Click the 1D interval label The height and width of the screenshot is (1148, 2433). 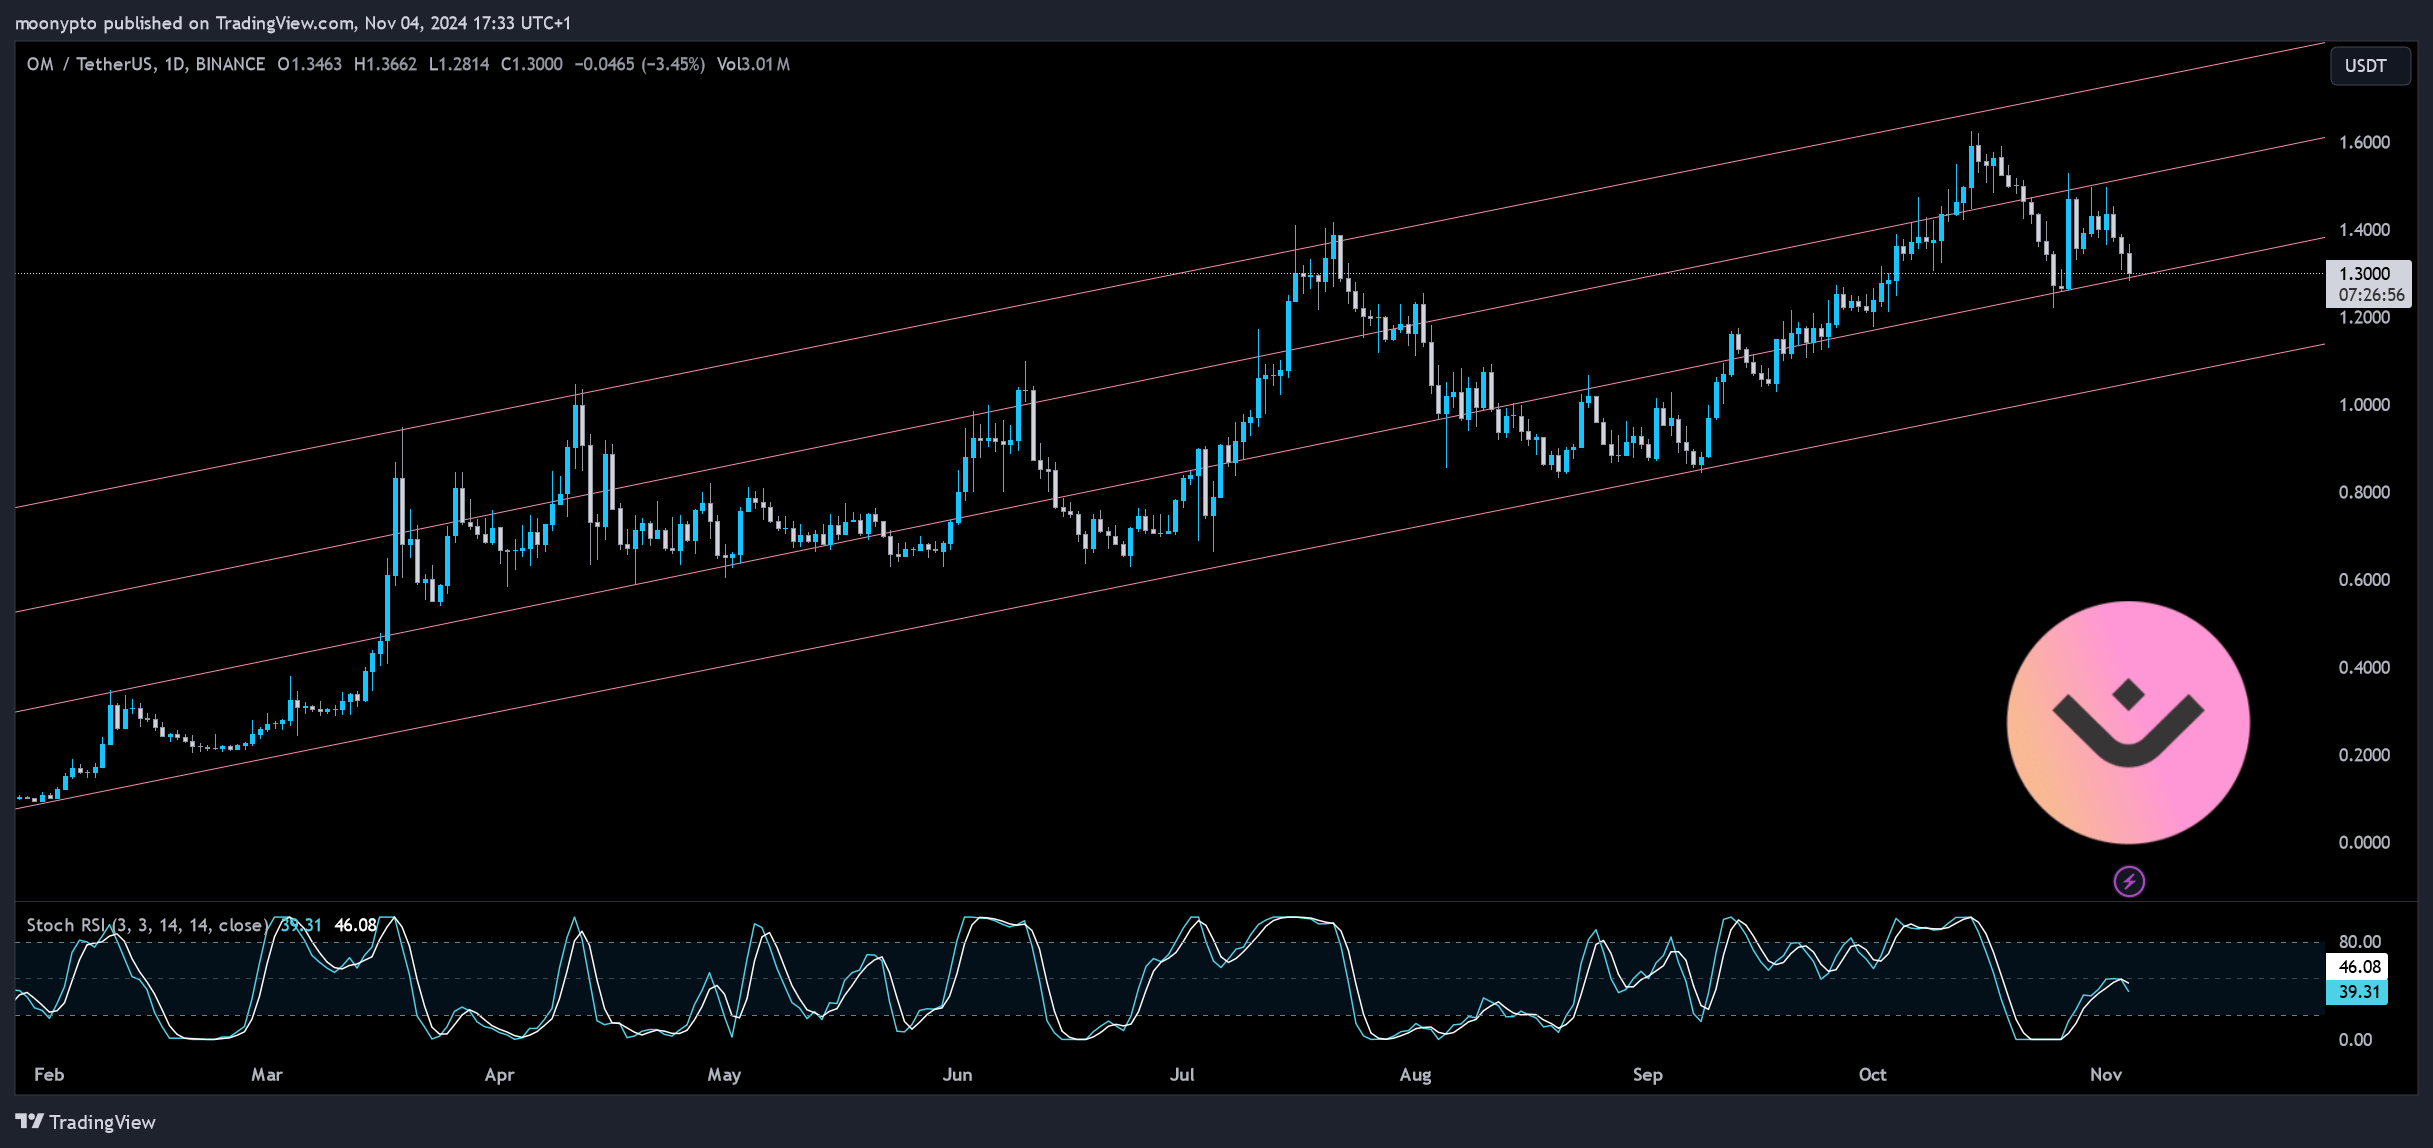175,64
